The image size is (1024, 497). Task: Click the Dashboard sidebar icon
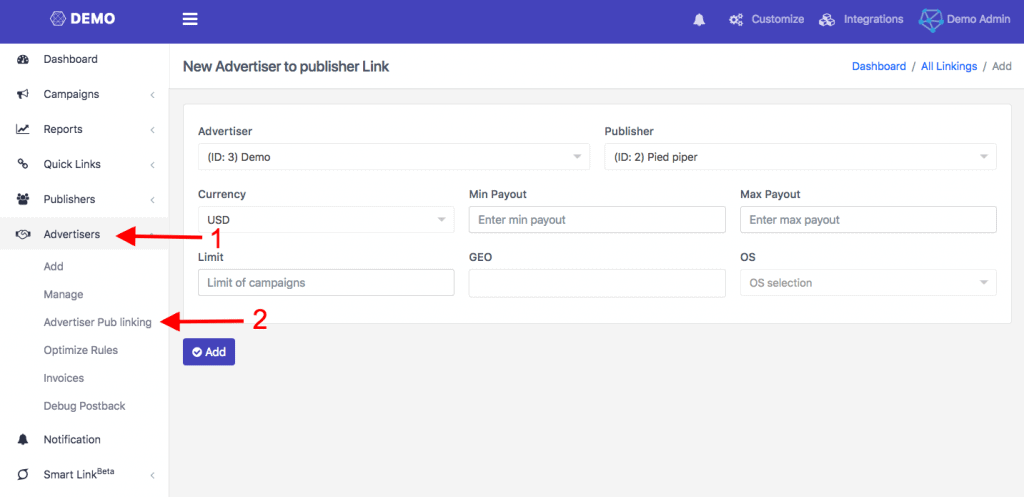(x=23, y=60)
